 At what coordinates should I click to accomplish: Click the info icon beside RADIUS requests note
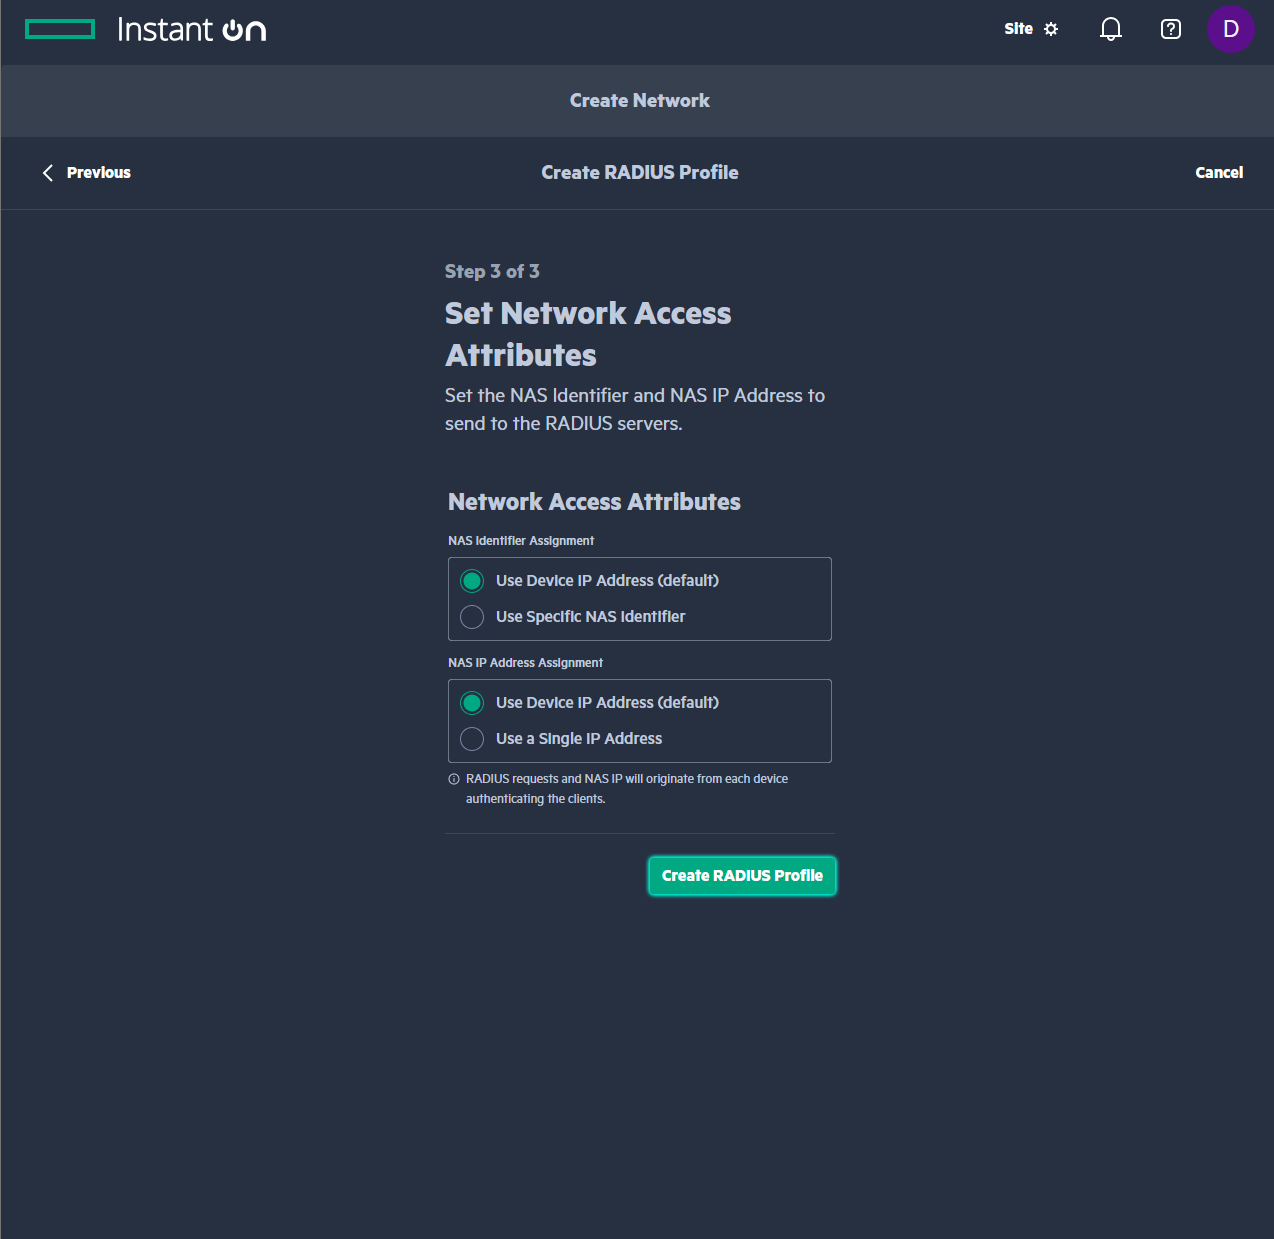[454, 779]
